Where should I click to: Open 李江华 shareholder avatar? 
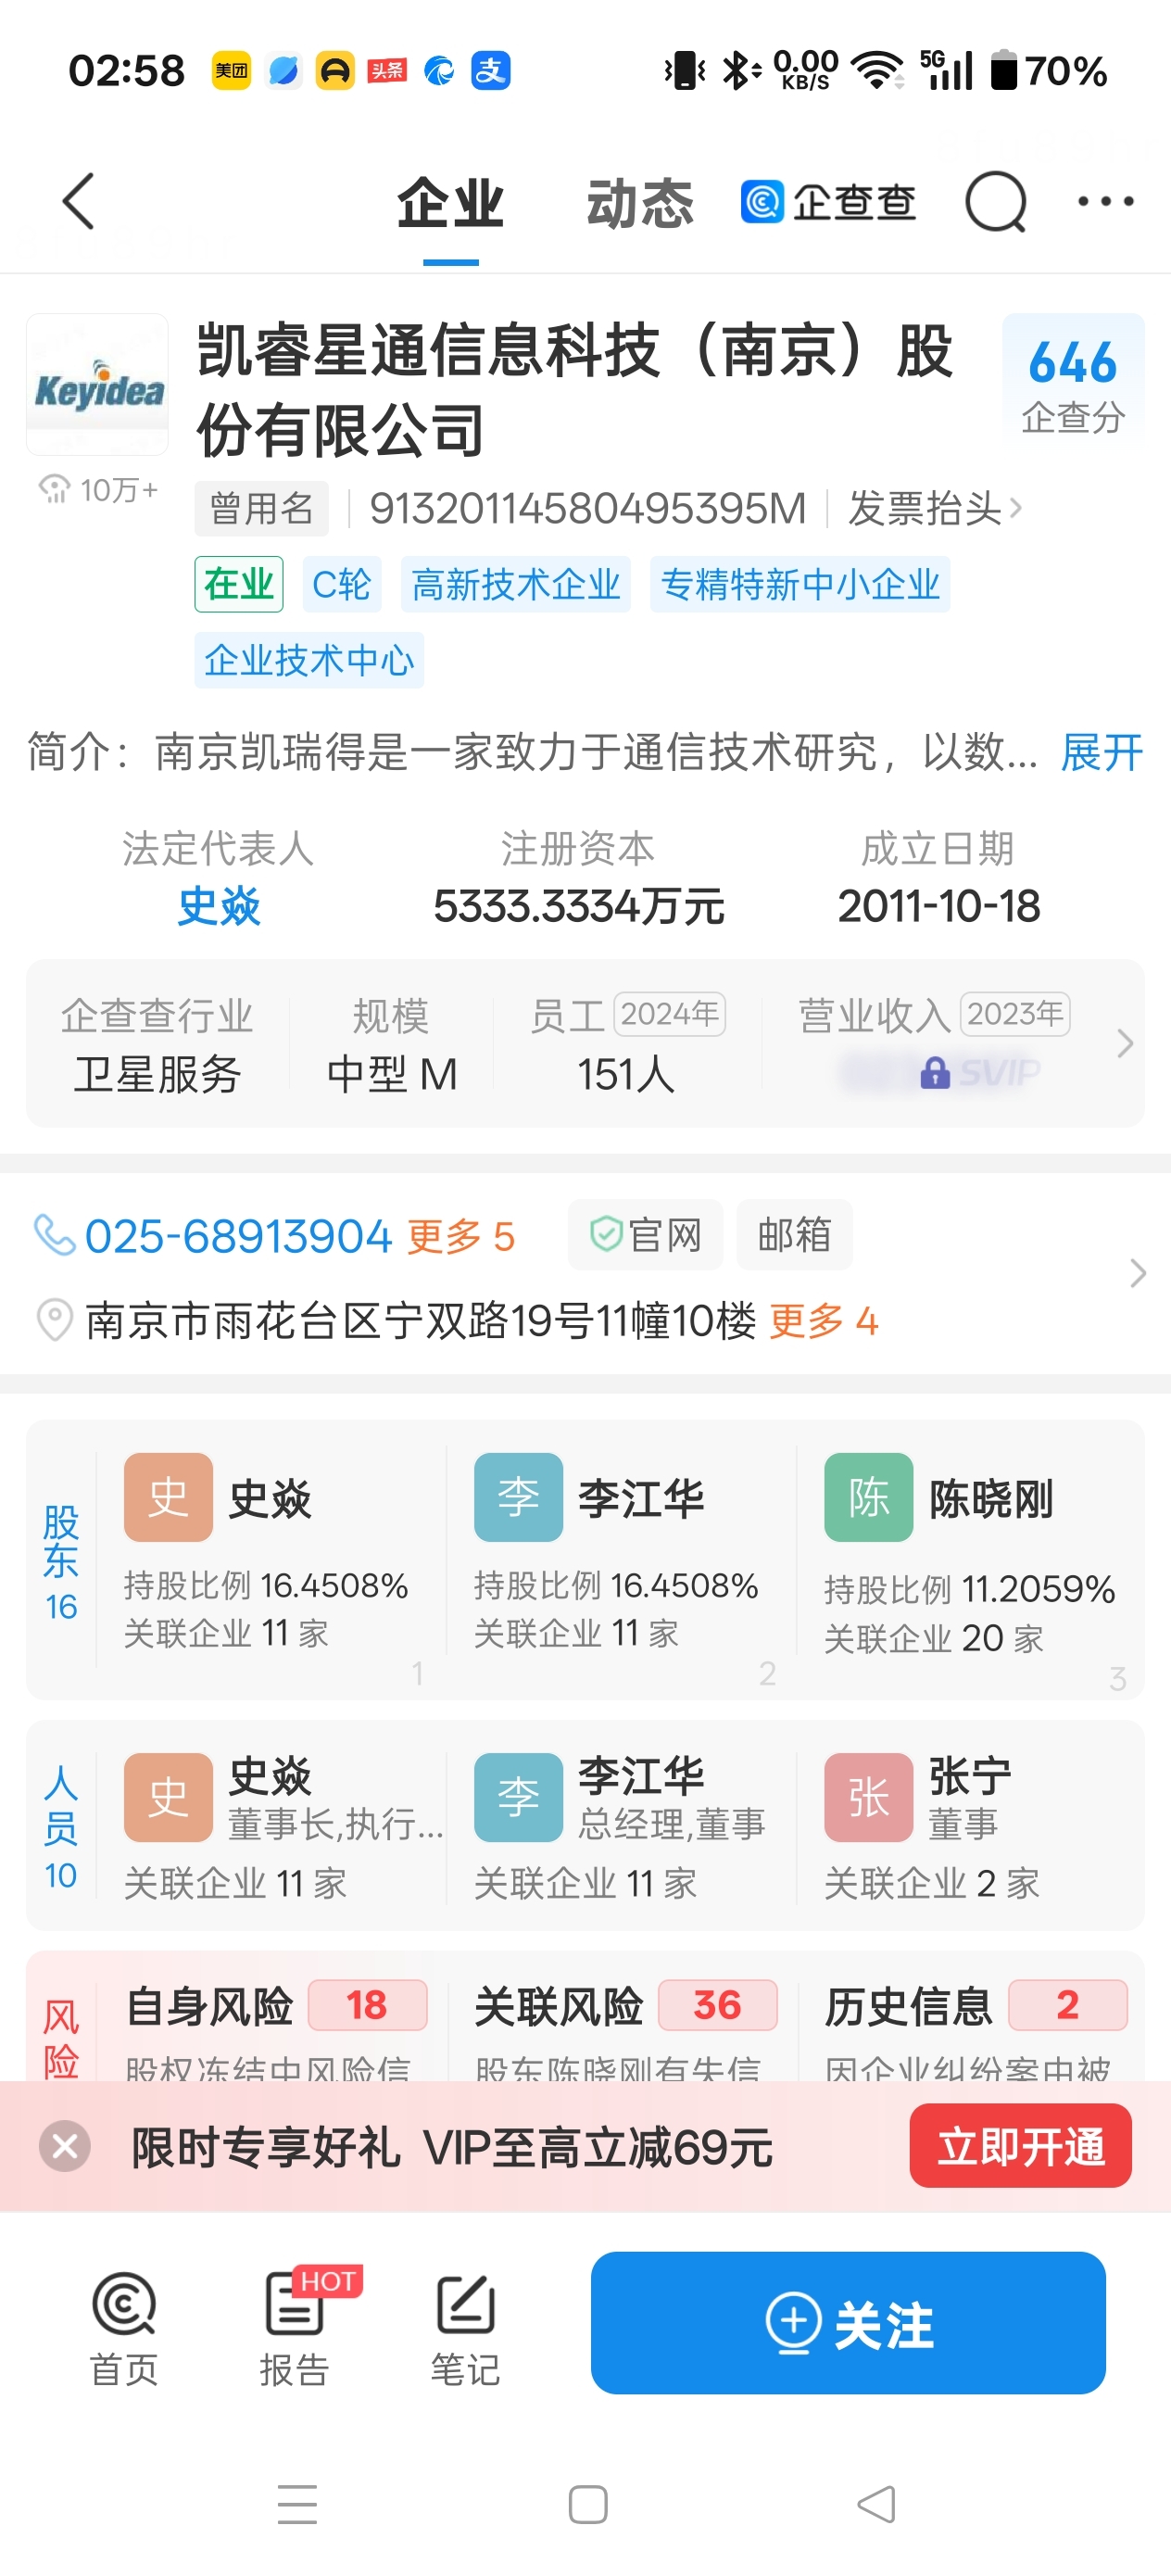tap(518, 1497)
